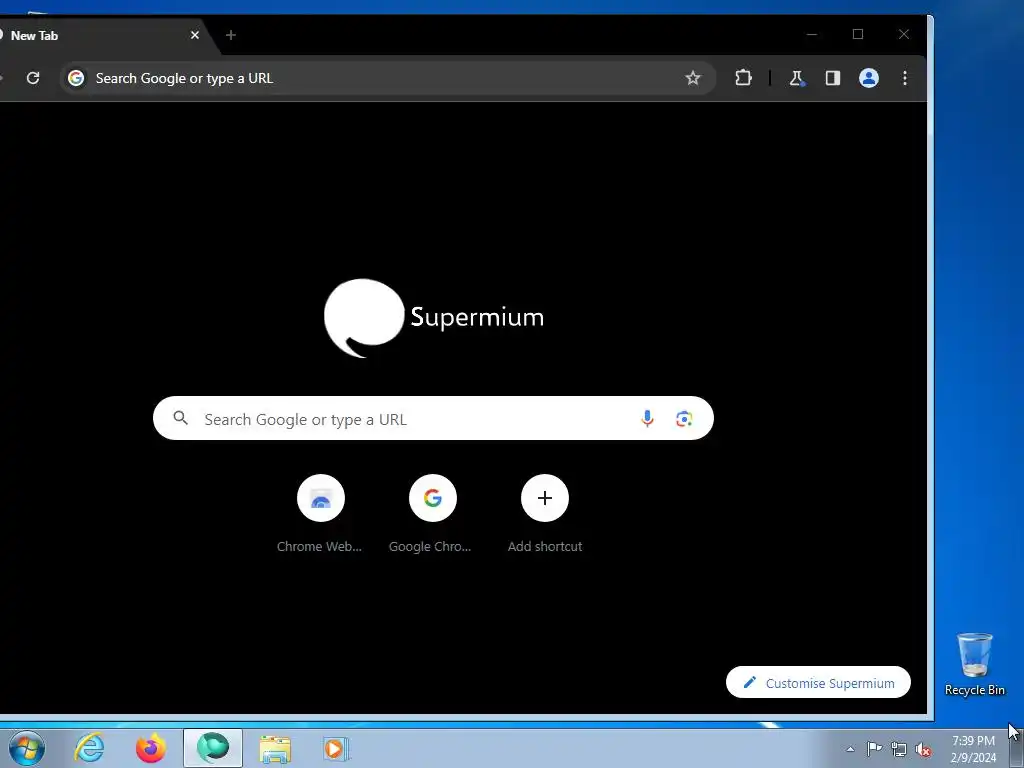This screenshot has width=1024, height=768.
Task: Click the magnifier icon in the page search box
Action: coord(181,418)
